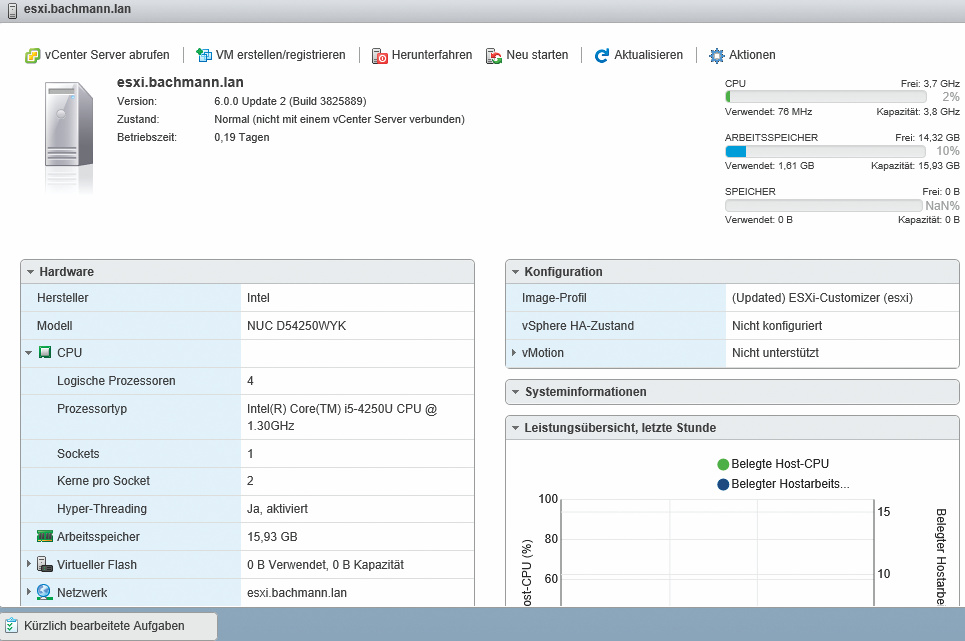Click Hyper-Threading Ja, aktiviert value

coord(278,509)
